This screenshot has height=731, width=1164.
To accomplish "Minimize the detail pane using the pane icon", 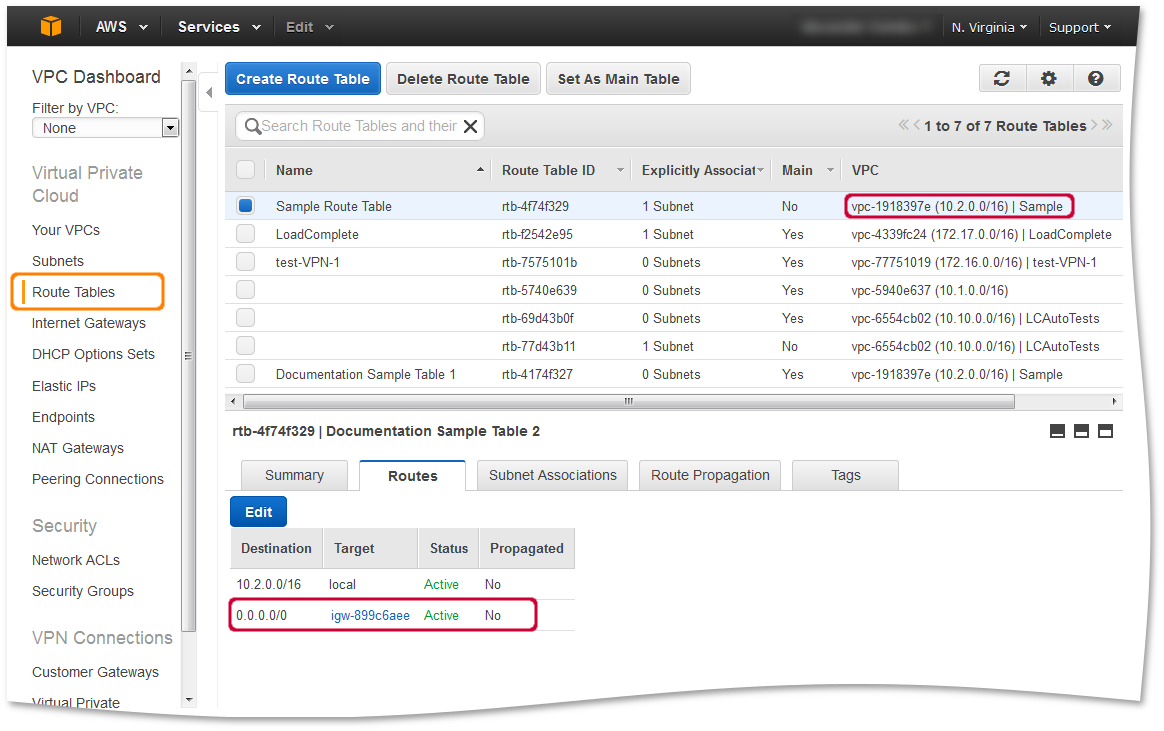I will pos(1057,431).
